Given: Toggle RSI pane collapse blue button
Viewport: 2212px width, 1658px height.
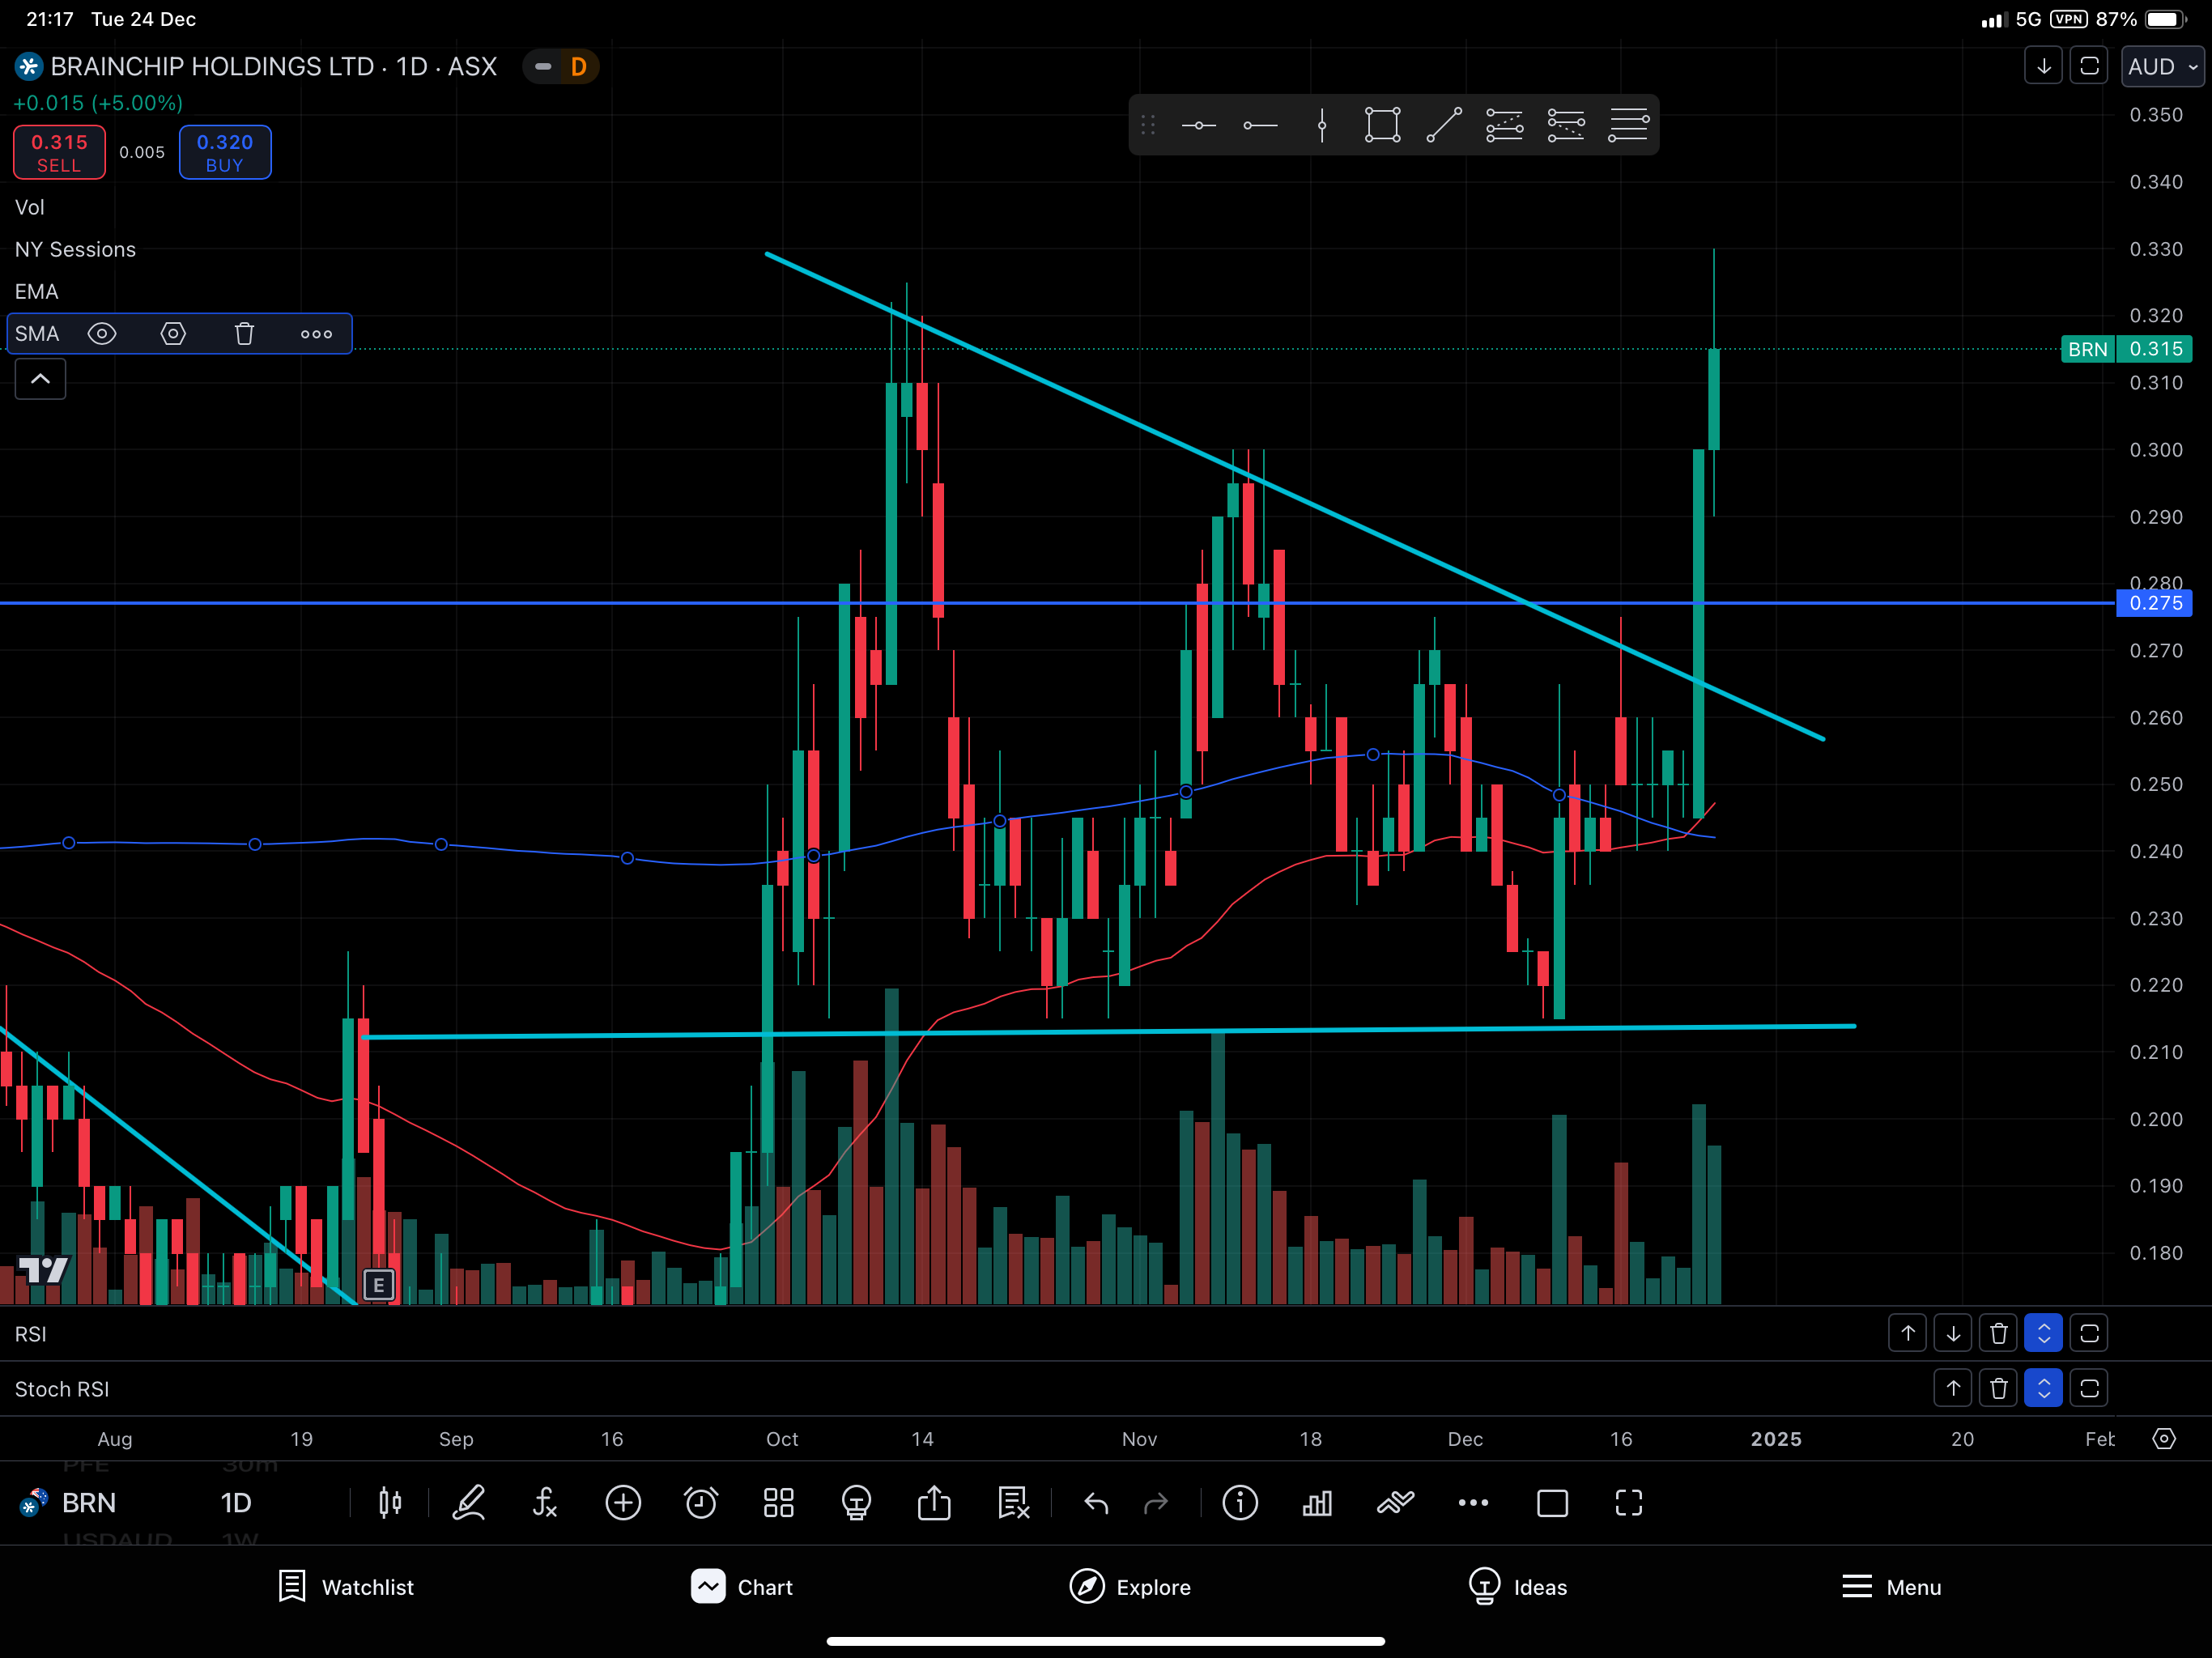Looking at the screenshot, I should click(2044, 1333).
